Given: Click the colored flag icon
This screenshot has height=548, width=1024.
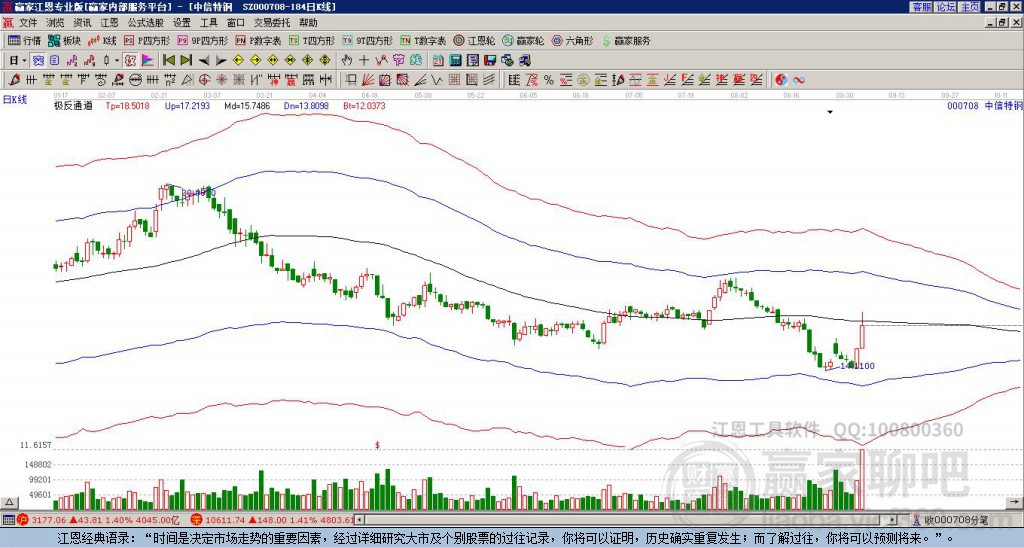Looking at the screenshot, I should [148, 61].
